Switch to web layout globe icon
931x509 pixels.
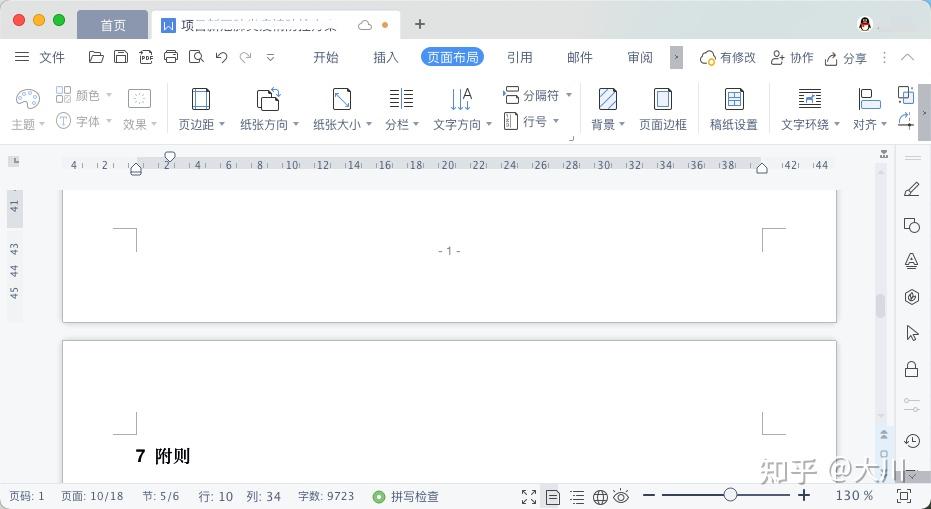pyautogui.click(x=600, y=497)
